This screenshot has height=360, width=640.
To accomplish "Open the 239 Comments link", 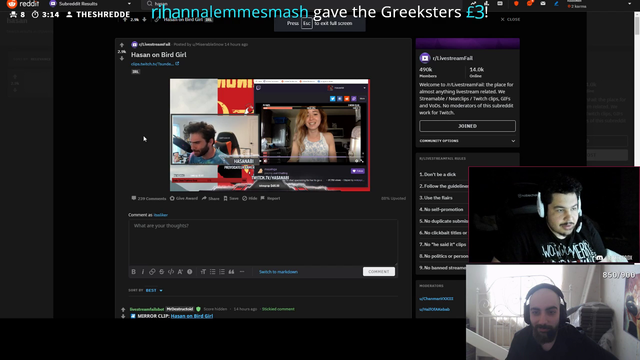I will tap(149, 198).
